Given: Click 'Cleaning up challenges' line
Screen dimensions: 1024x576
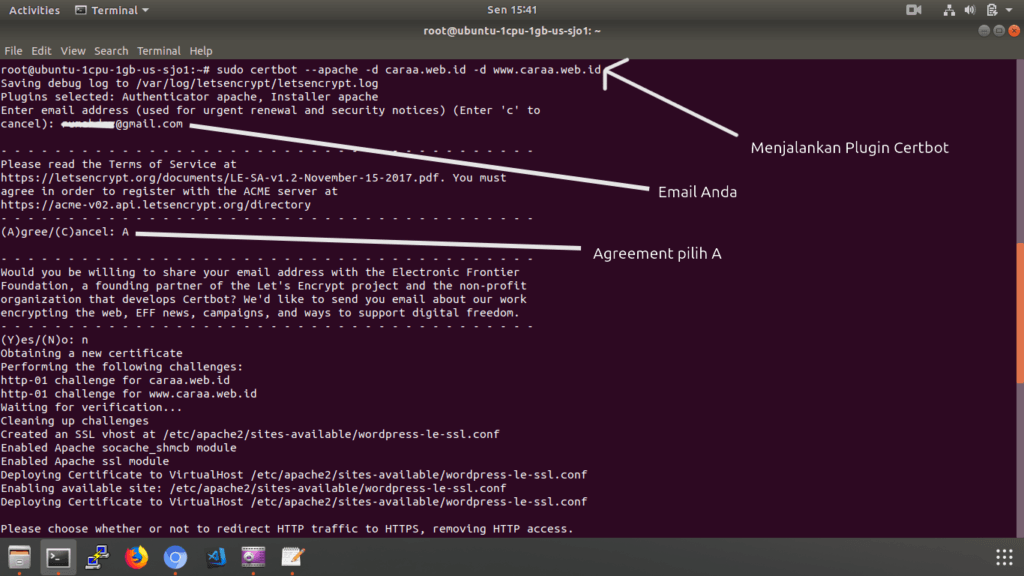Looking at the screenshot, I should tap(74, 421).
